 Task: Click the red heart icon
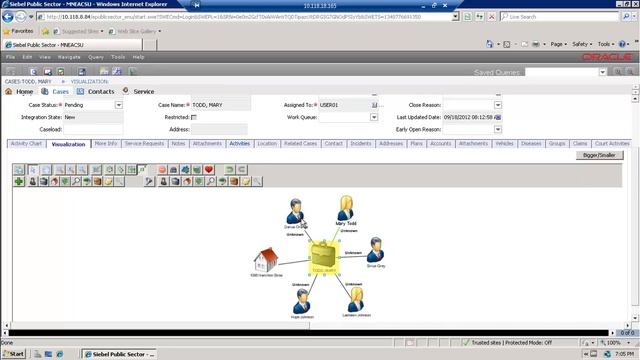point(209,169)
